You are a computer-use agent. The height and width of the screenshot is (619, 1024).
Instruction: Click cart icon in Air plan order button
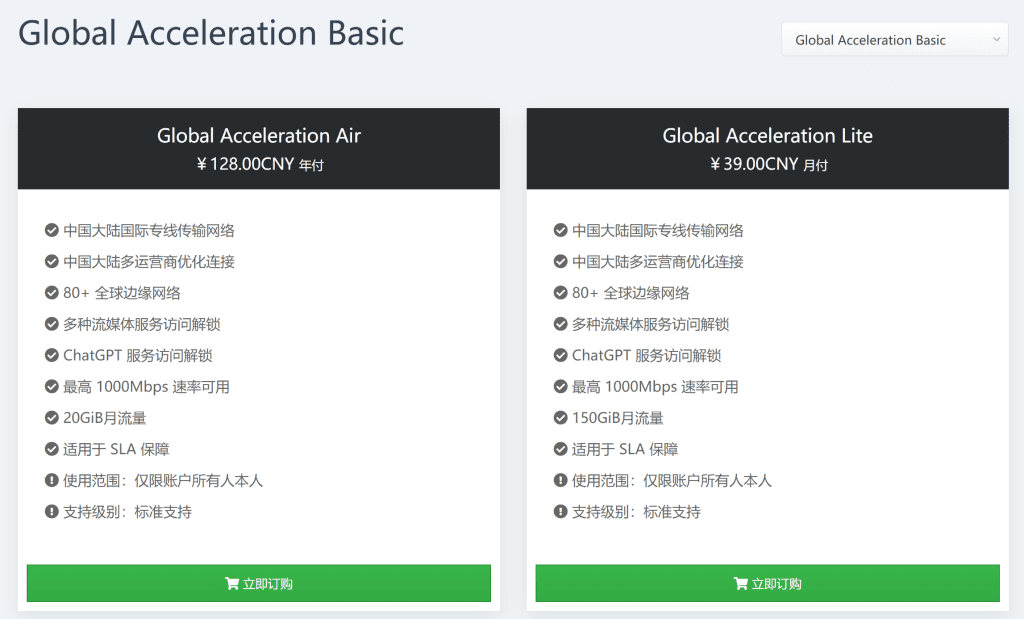coord(232,584)
